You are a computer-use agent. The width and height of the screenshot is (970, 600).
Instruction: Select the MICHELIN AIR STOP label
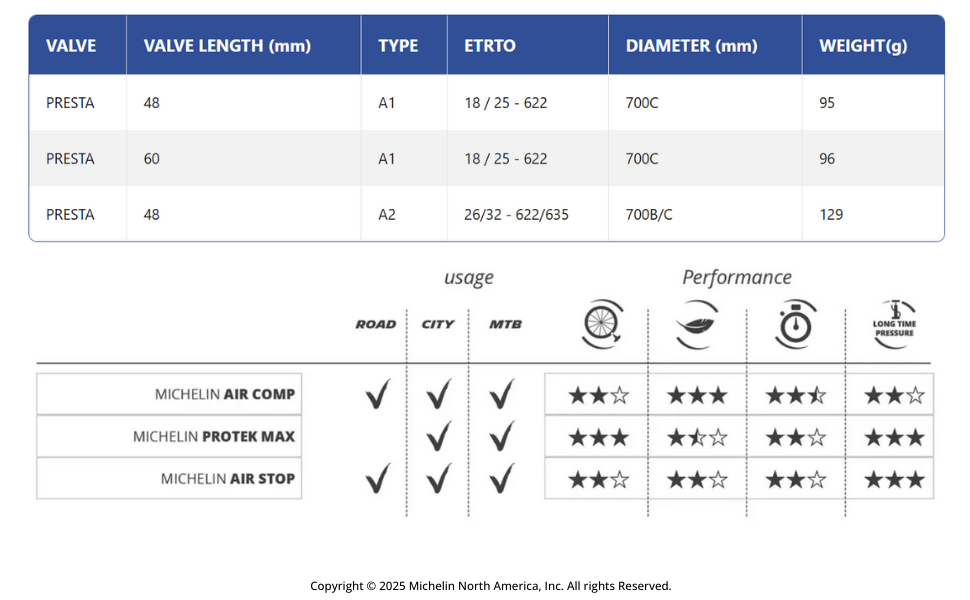[228, 479]
